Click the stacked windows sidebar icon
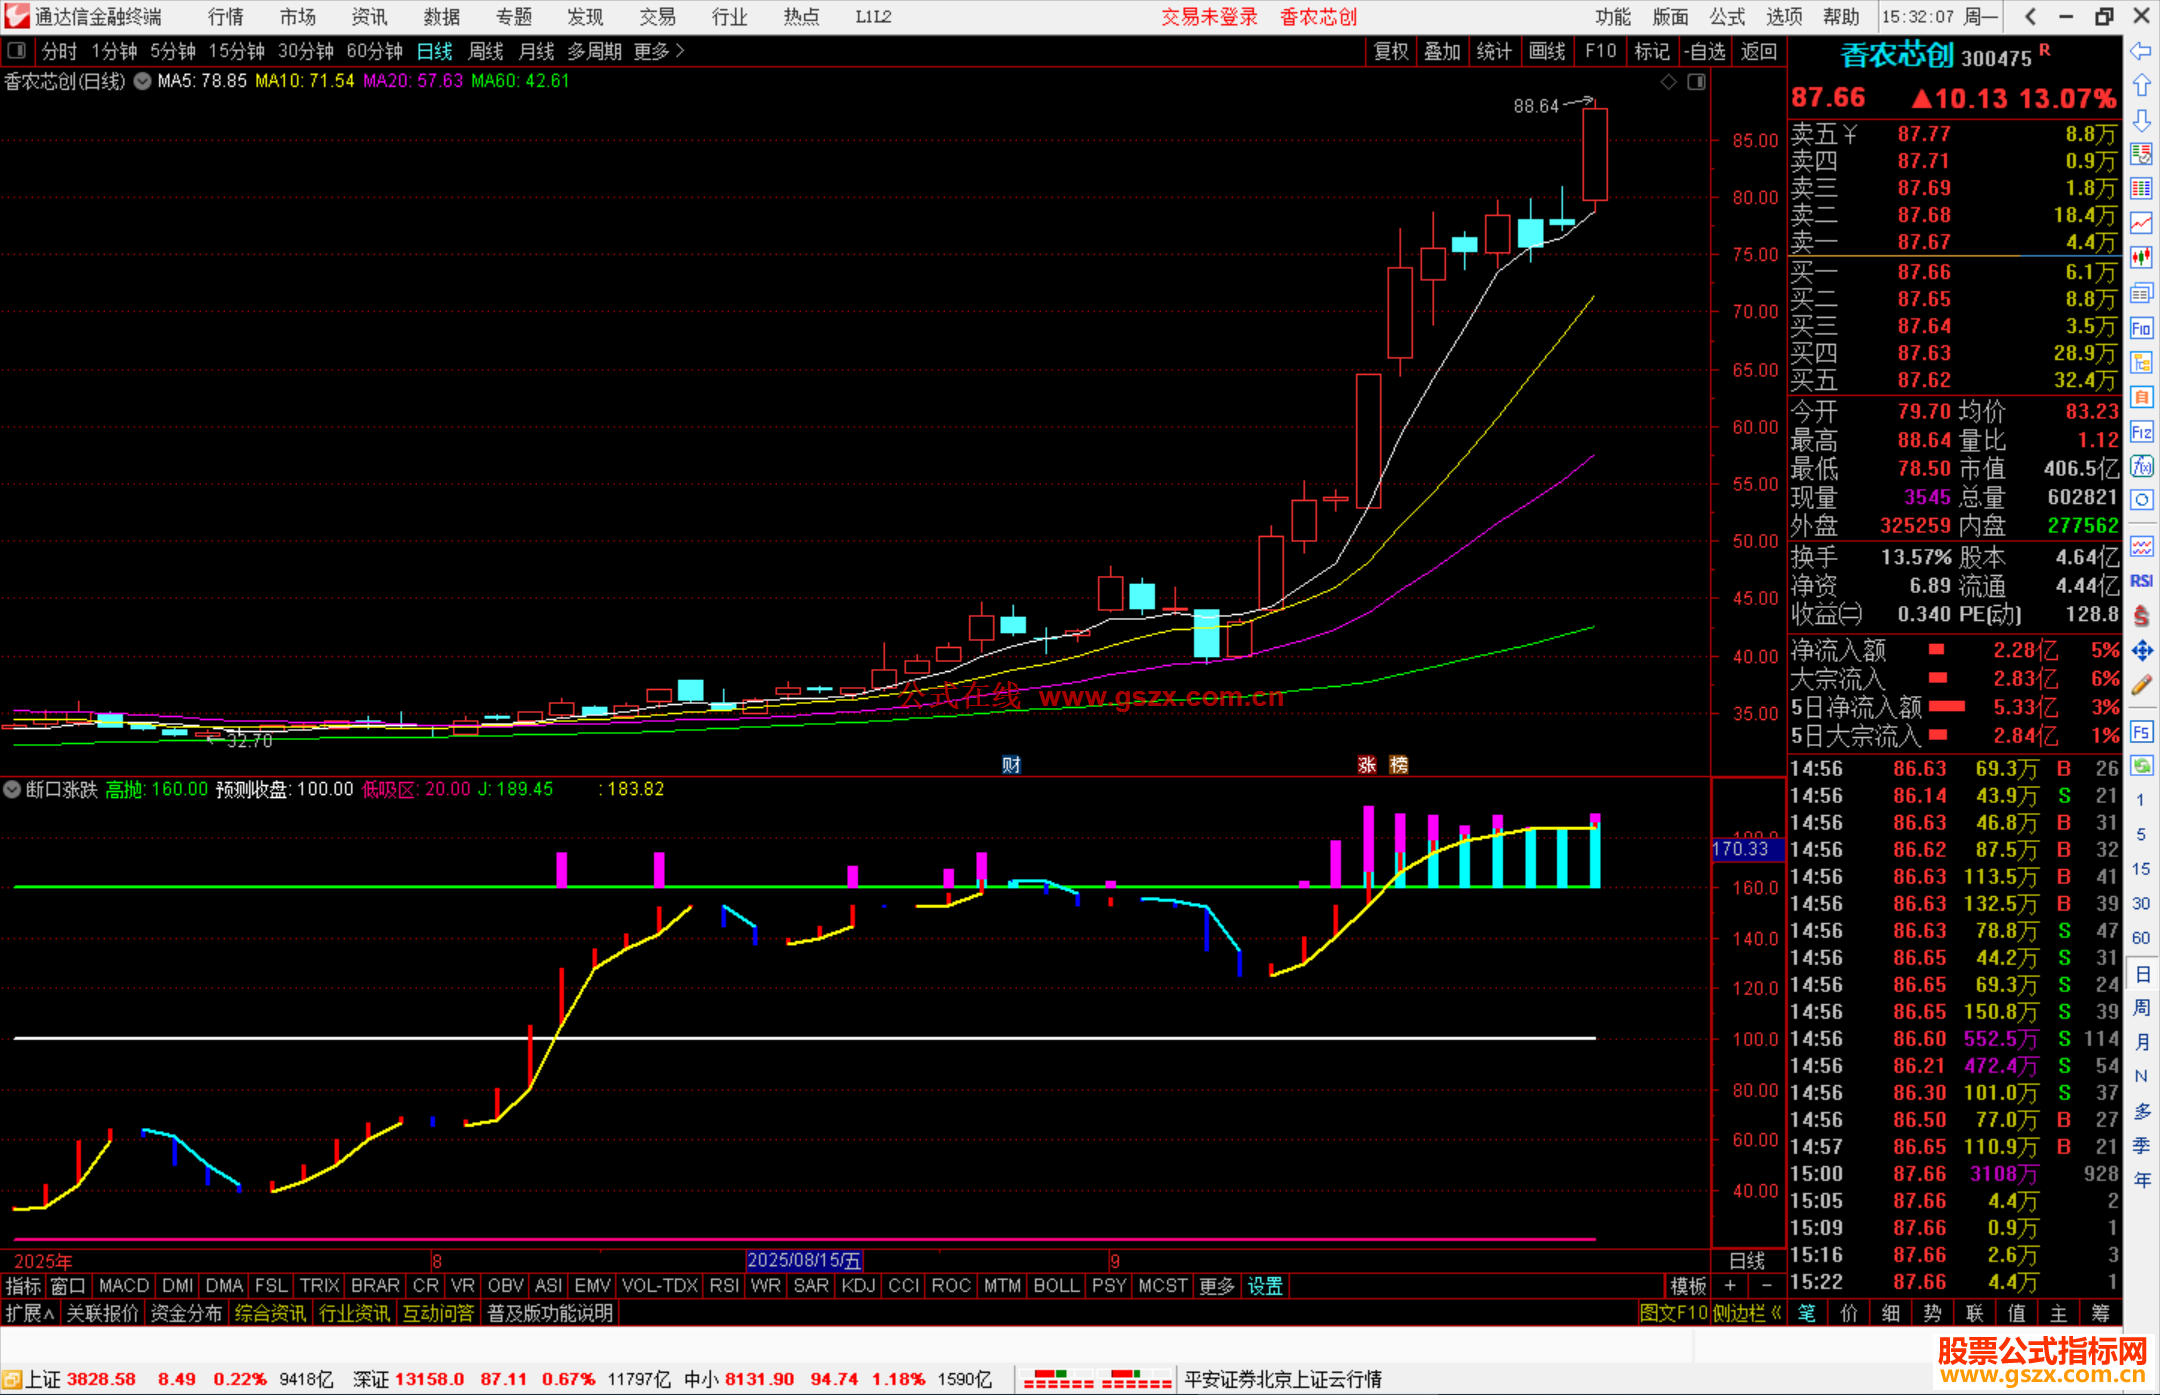The height and width of the screenshot is (1395, 2160). click(2141, 293)
